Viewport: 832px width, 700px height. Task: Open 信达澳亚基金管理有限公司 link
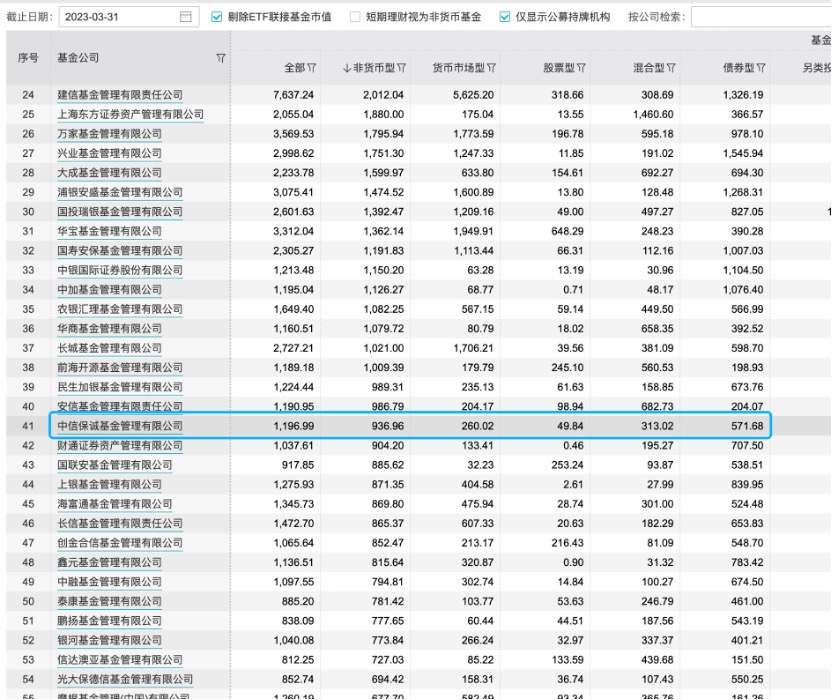point(120,660)
